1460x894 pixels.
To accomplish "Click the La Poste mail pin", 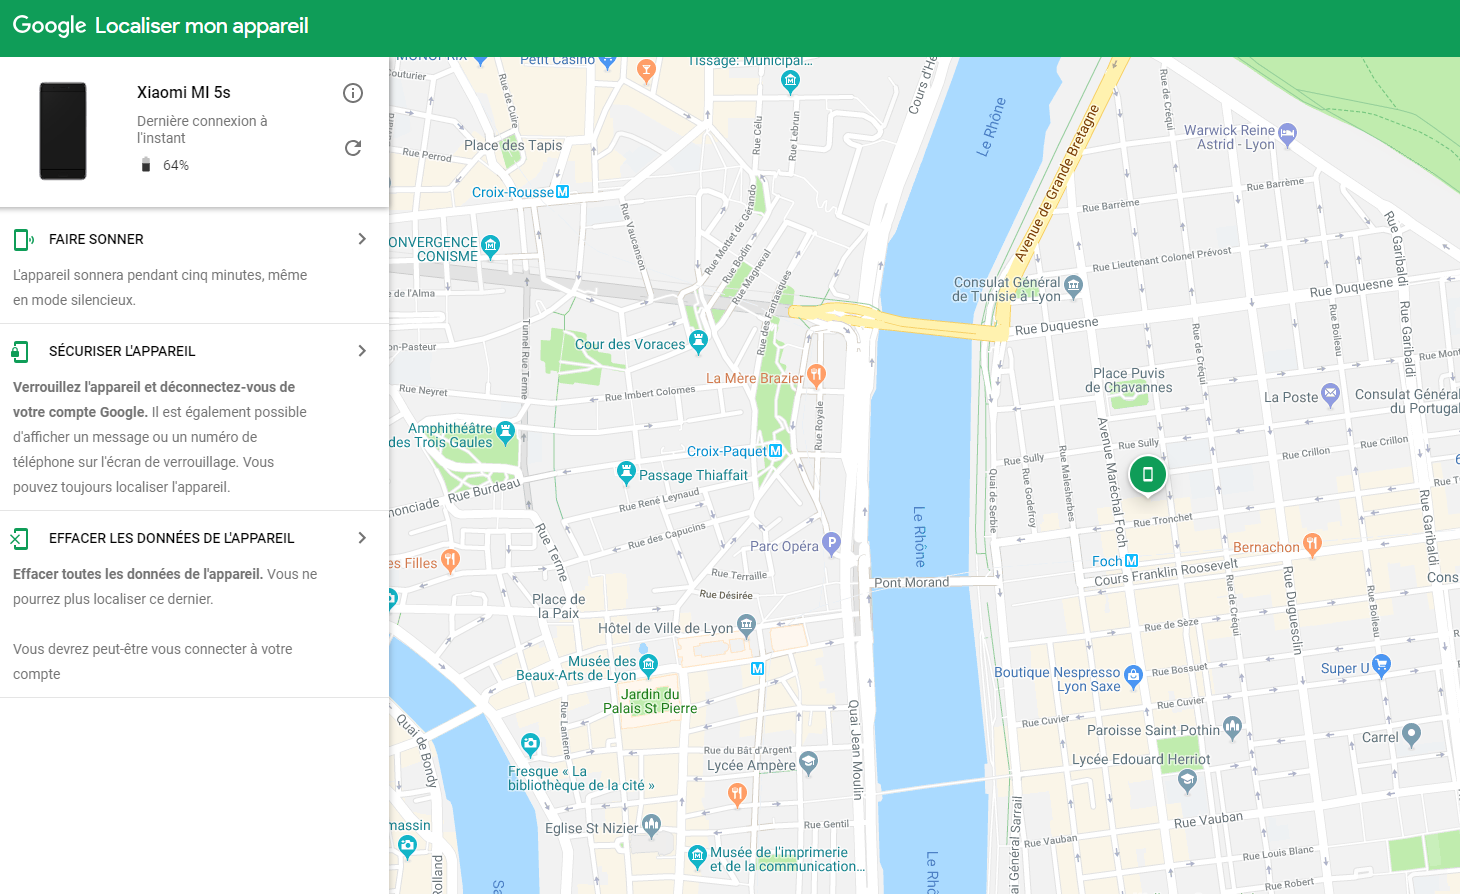I will [x=1330, y=394].
